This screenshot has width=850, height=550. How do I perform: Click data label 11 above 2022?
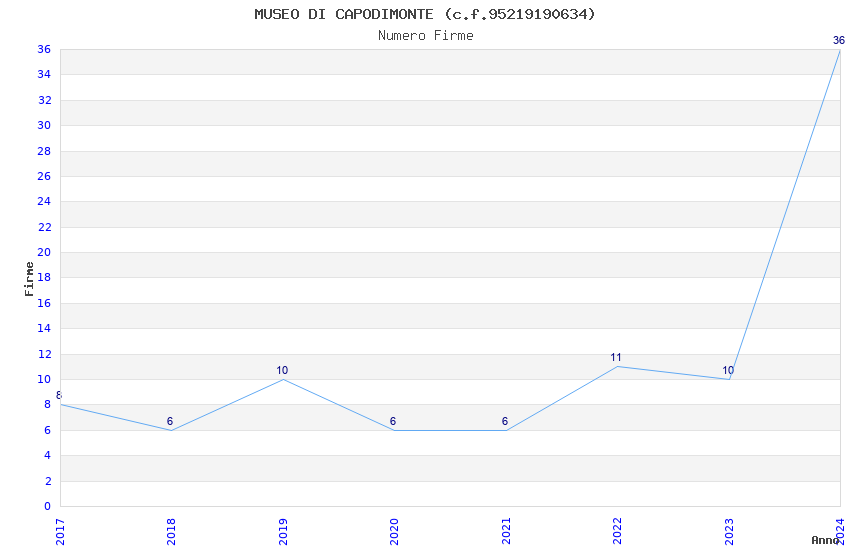coord(616,357)
